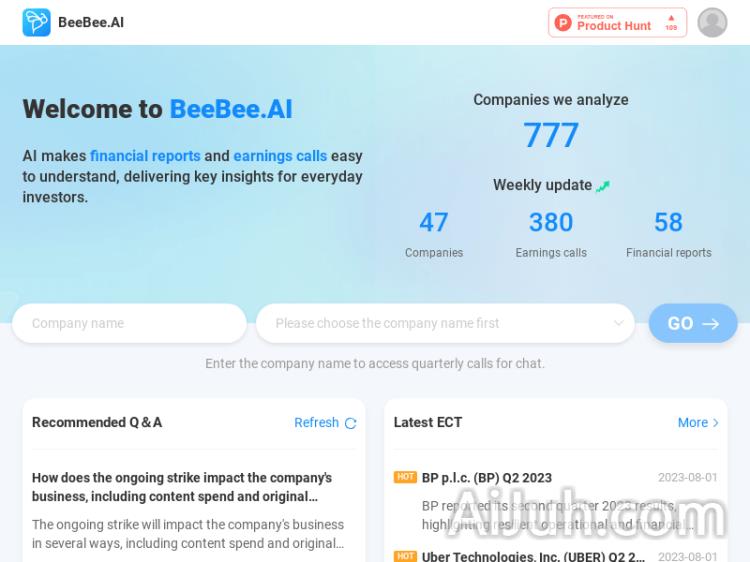
Task: Click the BeeBee.AI logo icon
Action: (x=36, y=22)
